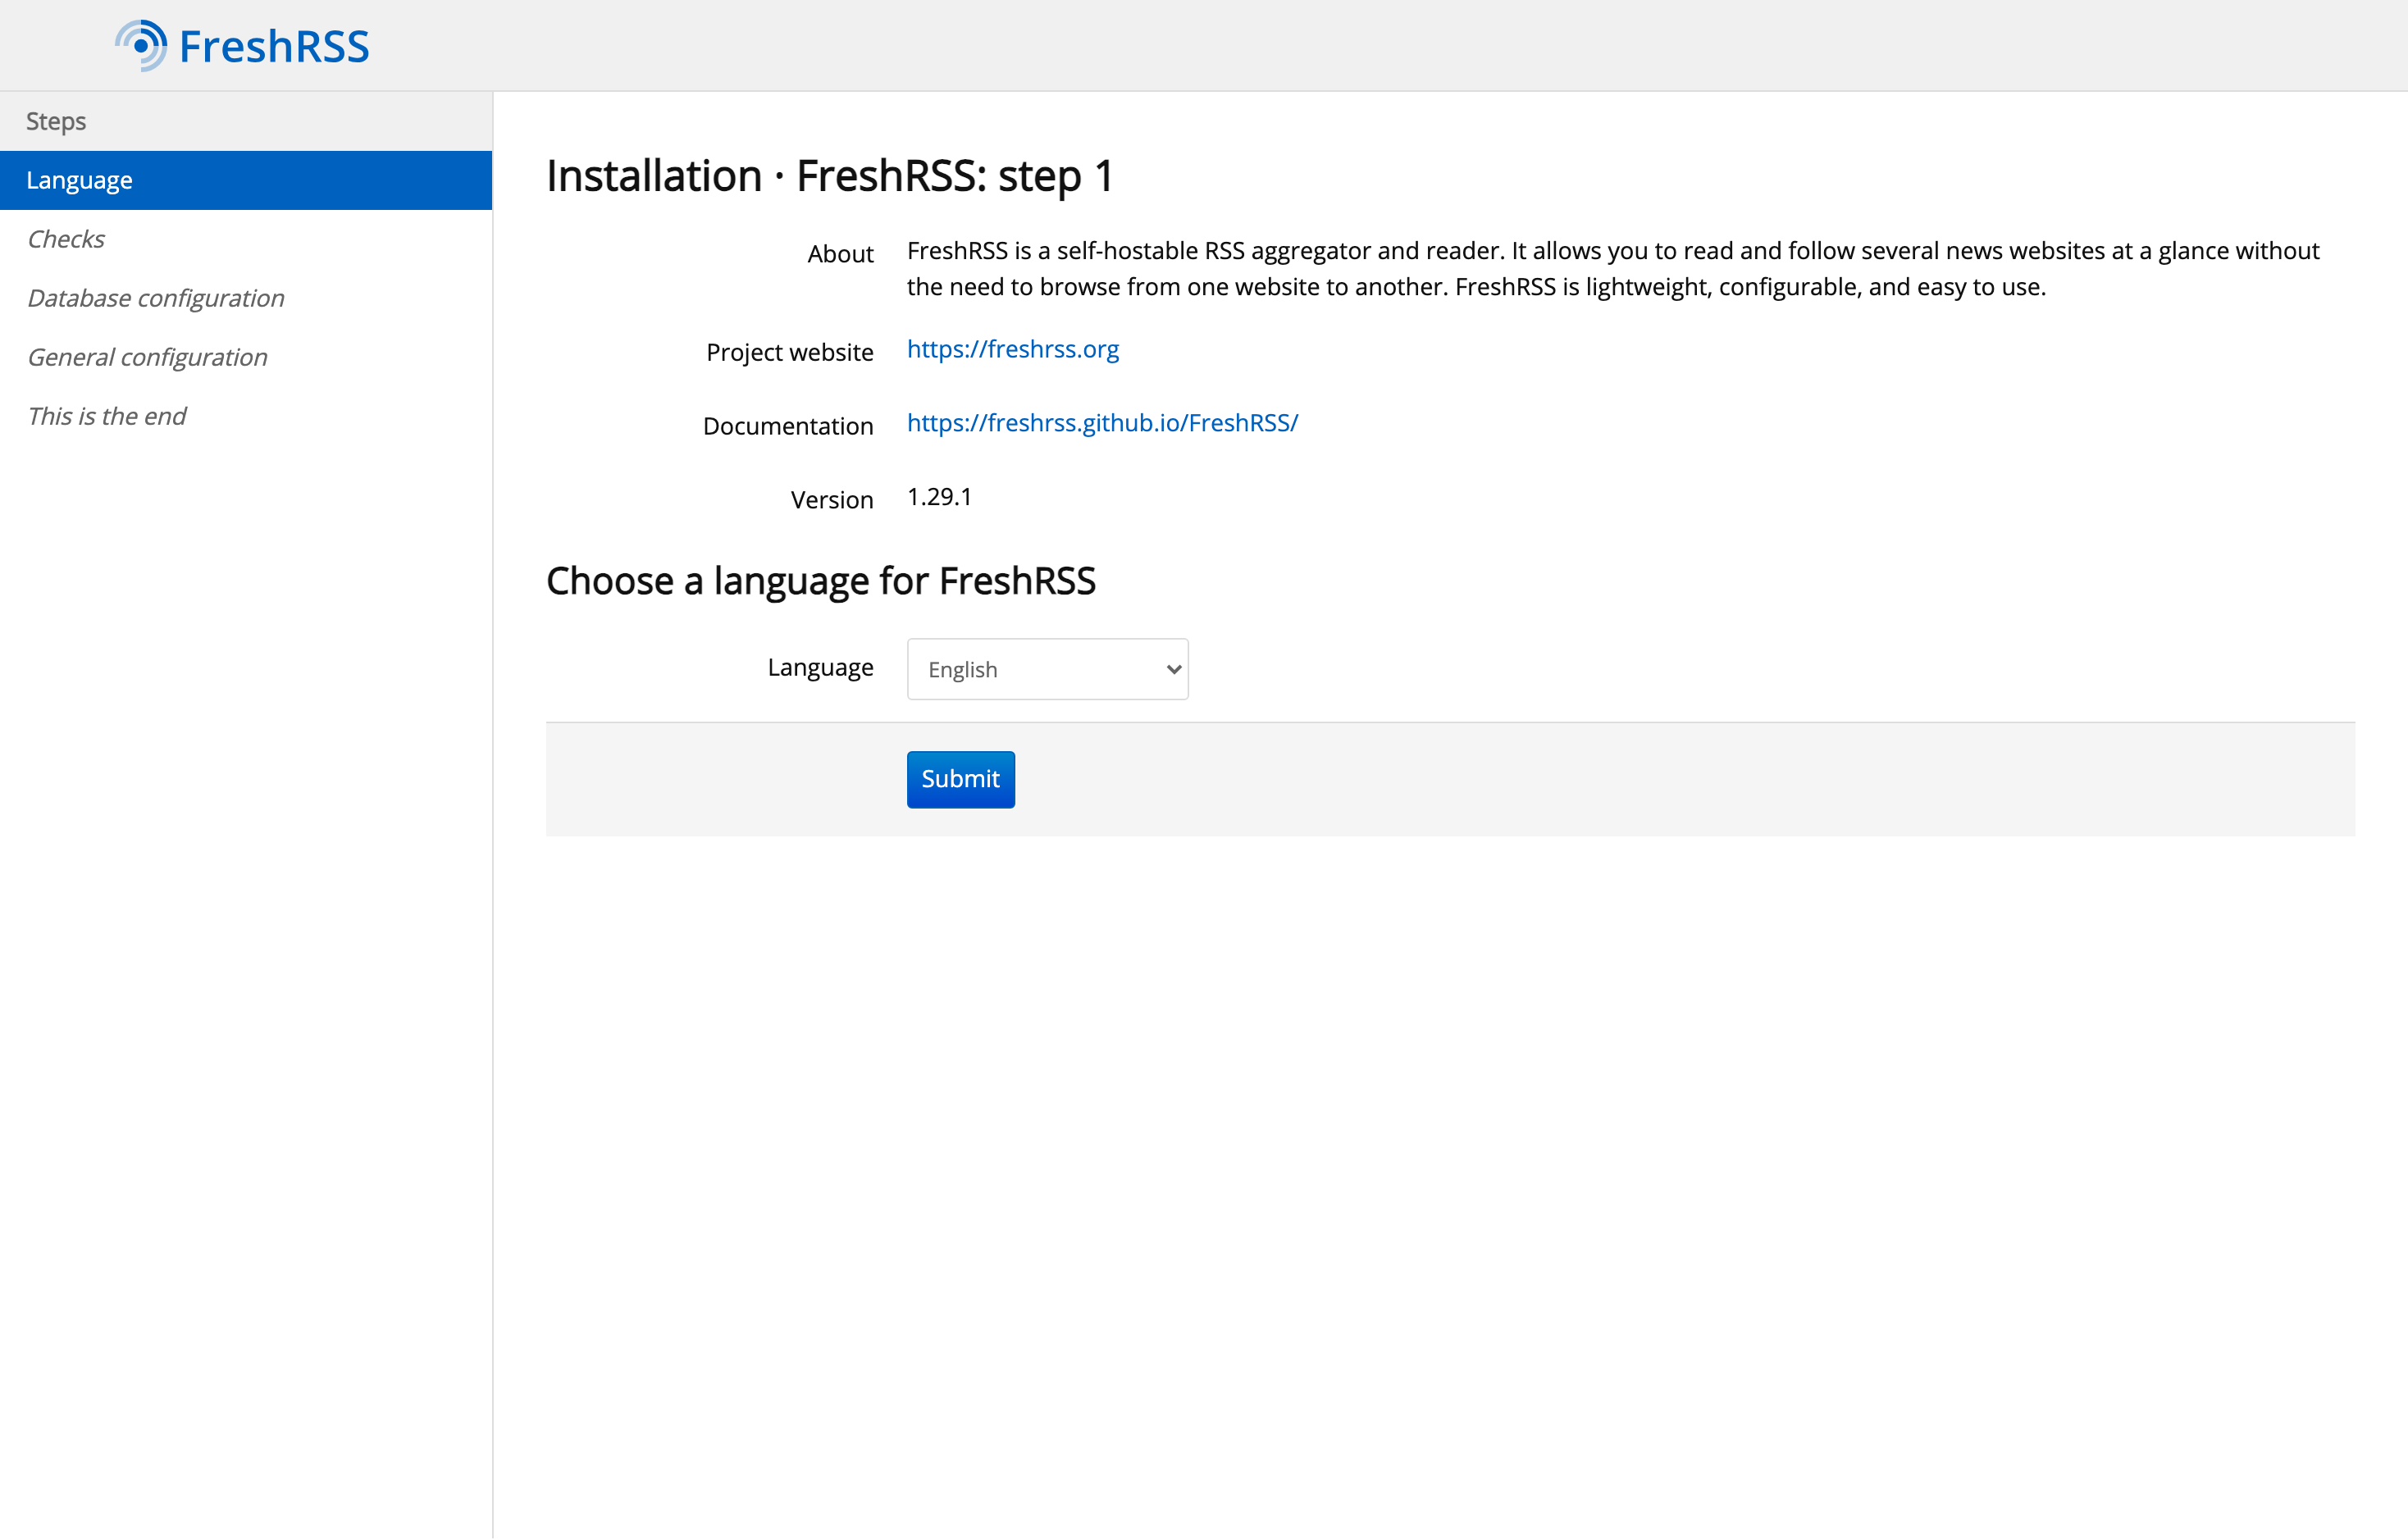The image size is (2408, 1540).
Task: Expand the Language dropdown showing English
Action: coord(1047,669)
